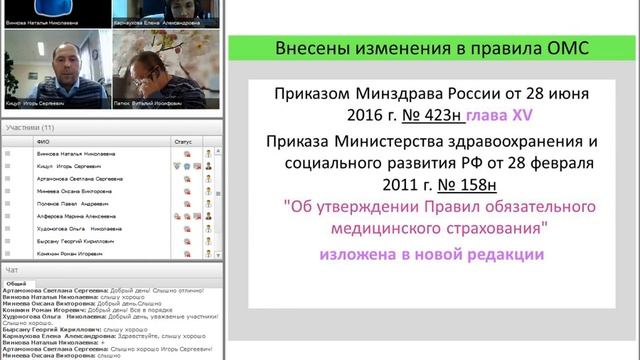Click role person icon for Бырсану Георгий Кириллович
The height and width of the screenshot is (360, 640).
(209, 241)
